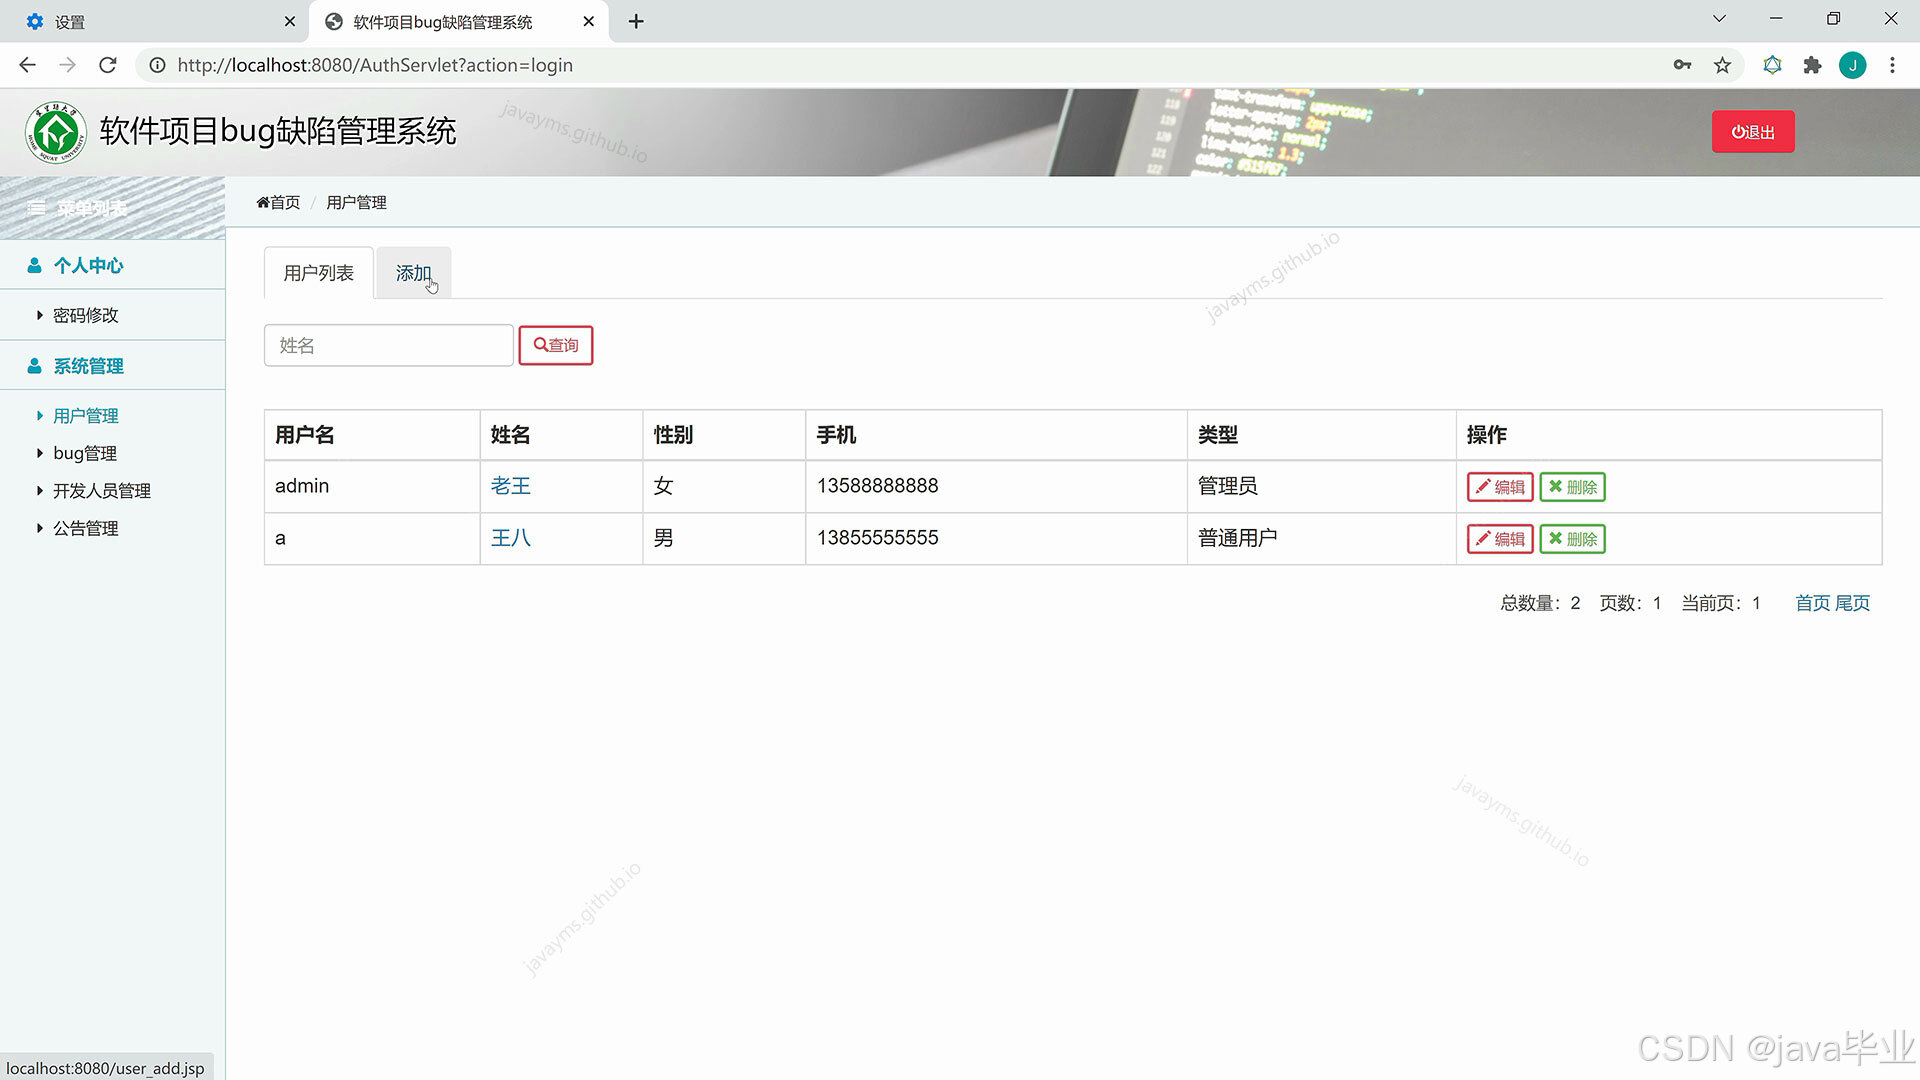This screenshot has width=1920, height=1080.
Task: Click 删除 for the admin row
Action: coord(1573,487)
